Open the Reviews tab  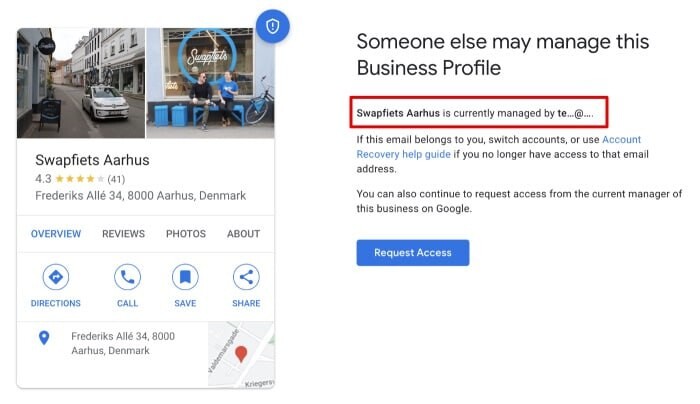coord(123,233)
